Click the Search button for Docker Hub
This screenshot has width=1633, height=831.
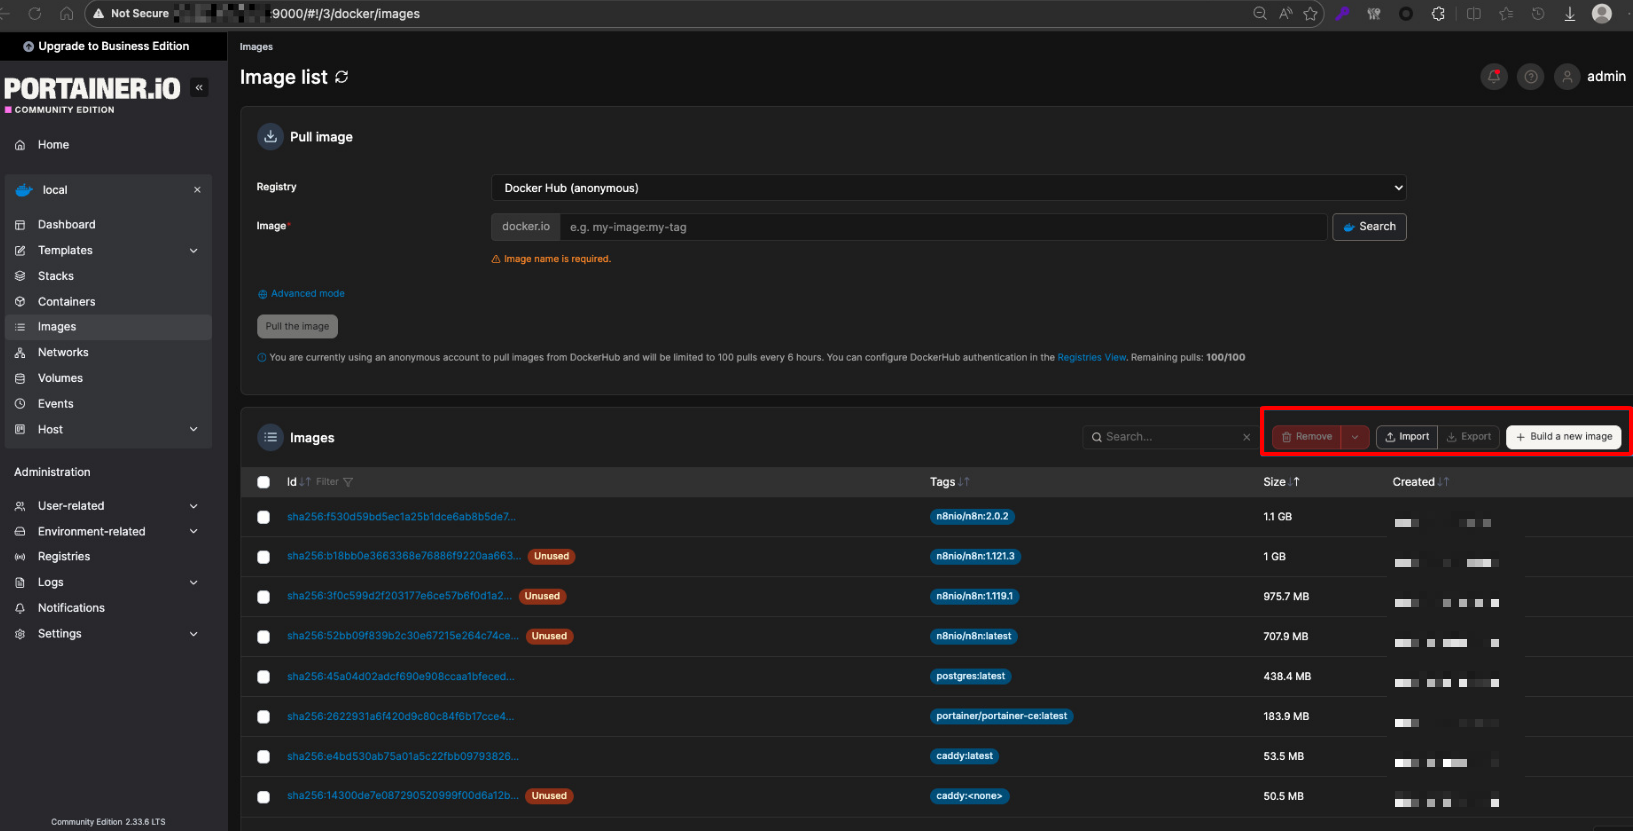(1369, 227)
